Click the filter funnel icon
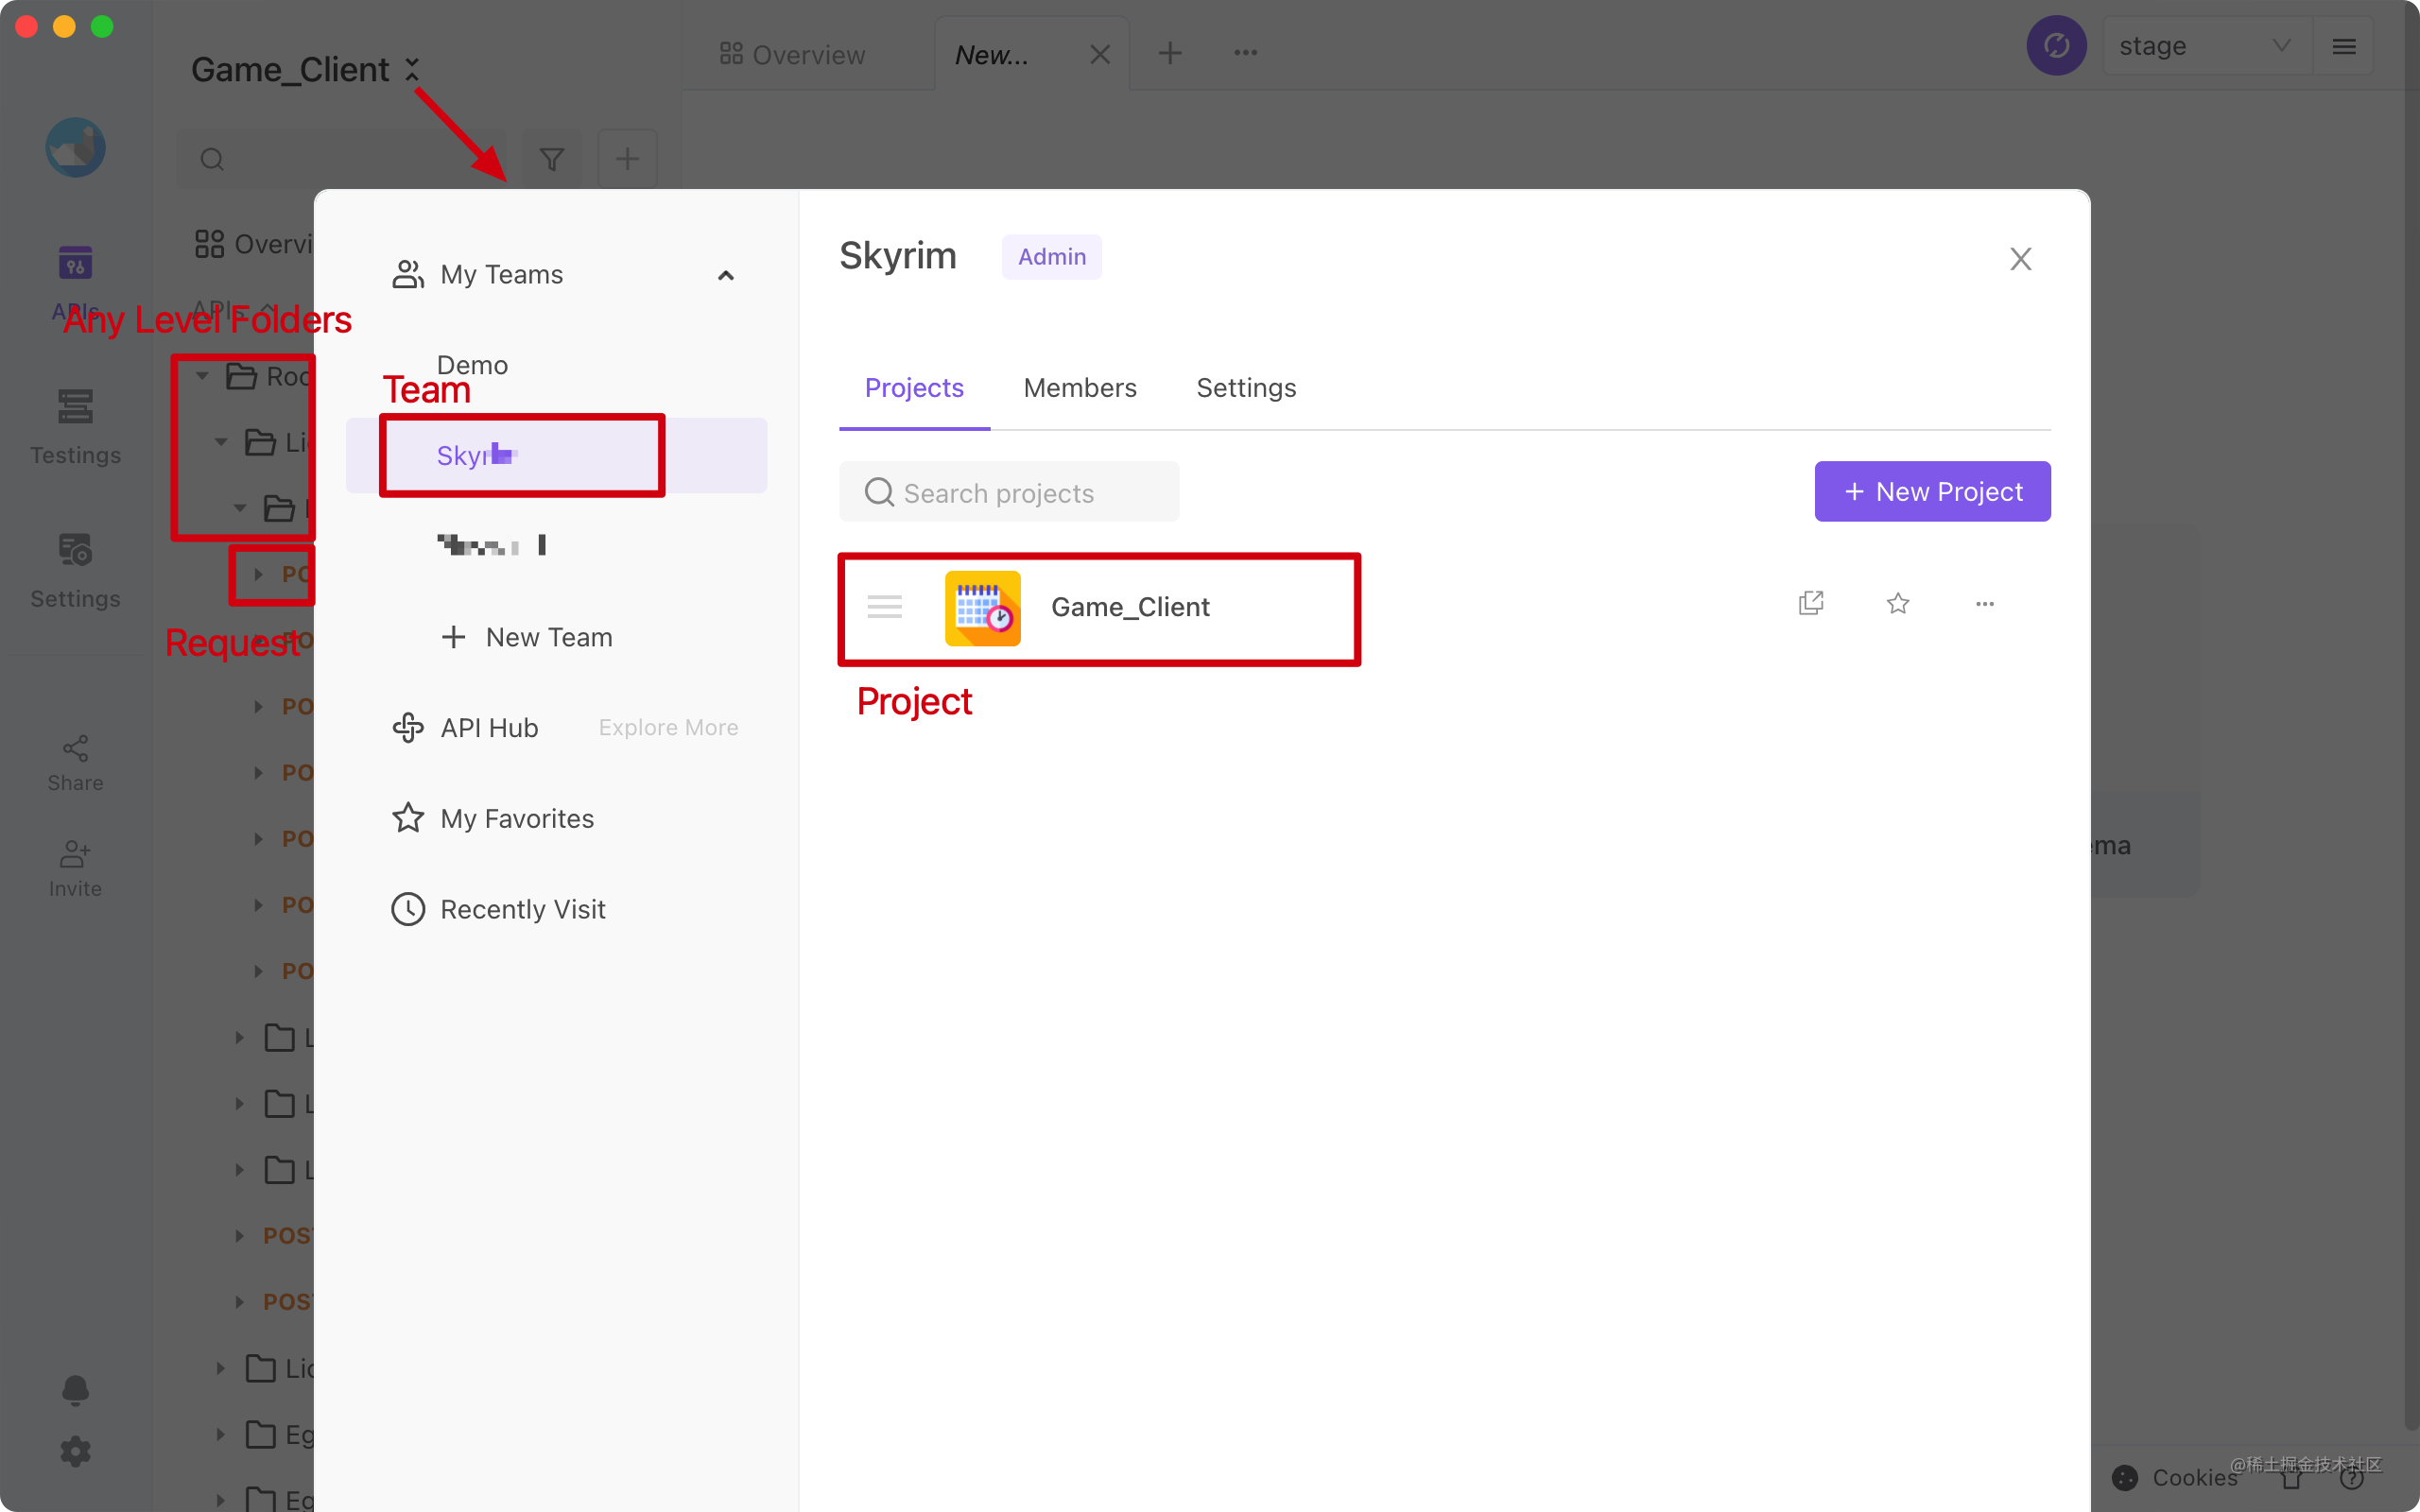Image resolution: width=2420 pixels, height=1512 pixels. coord(552,158)
